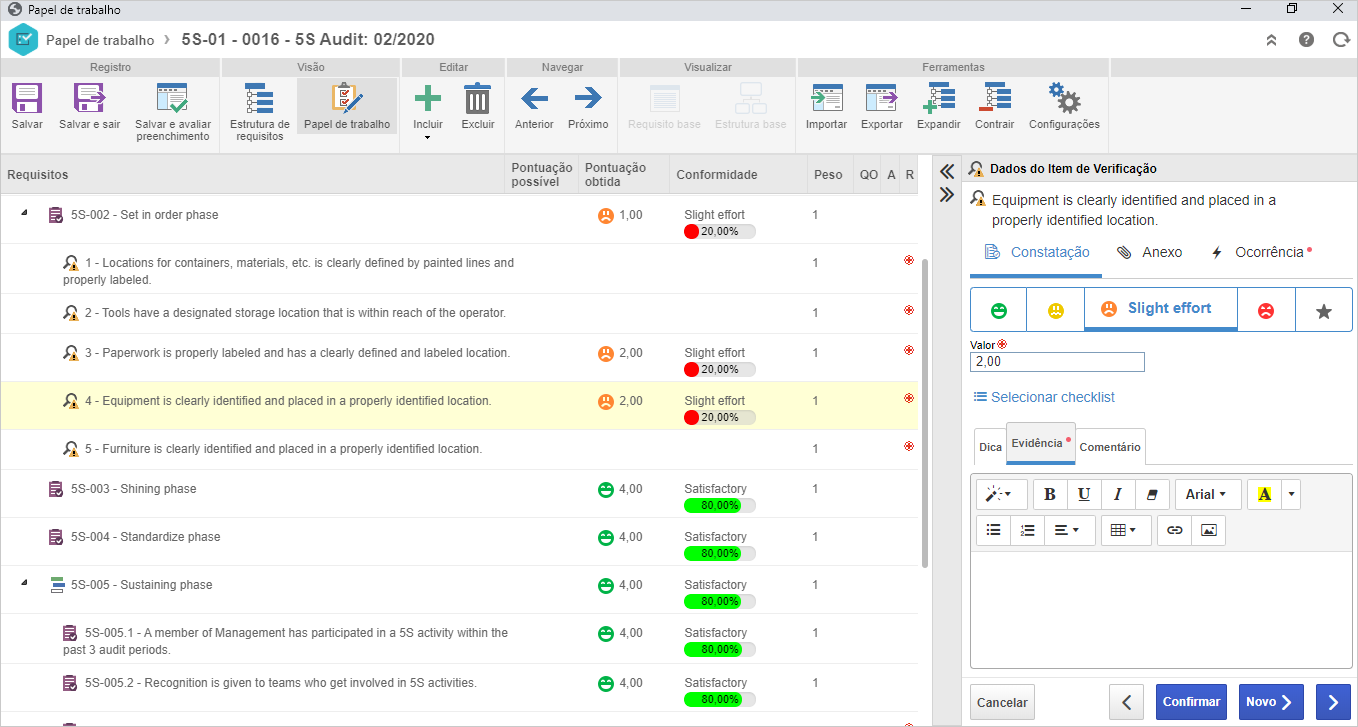Go to Próximo item arrow
The height and width of the screenshot is (727, 1358).
click(x=588, y=98)
